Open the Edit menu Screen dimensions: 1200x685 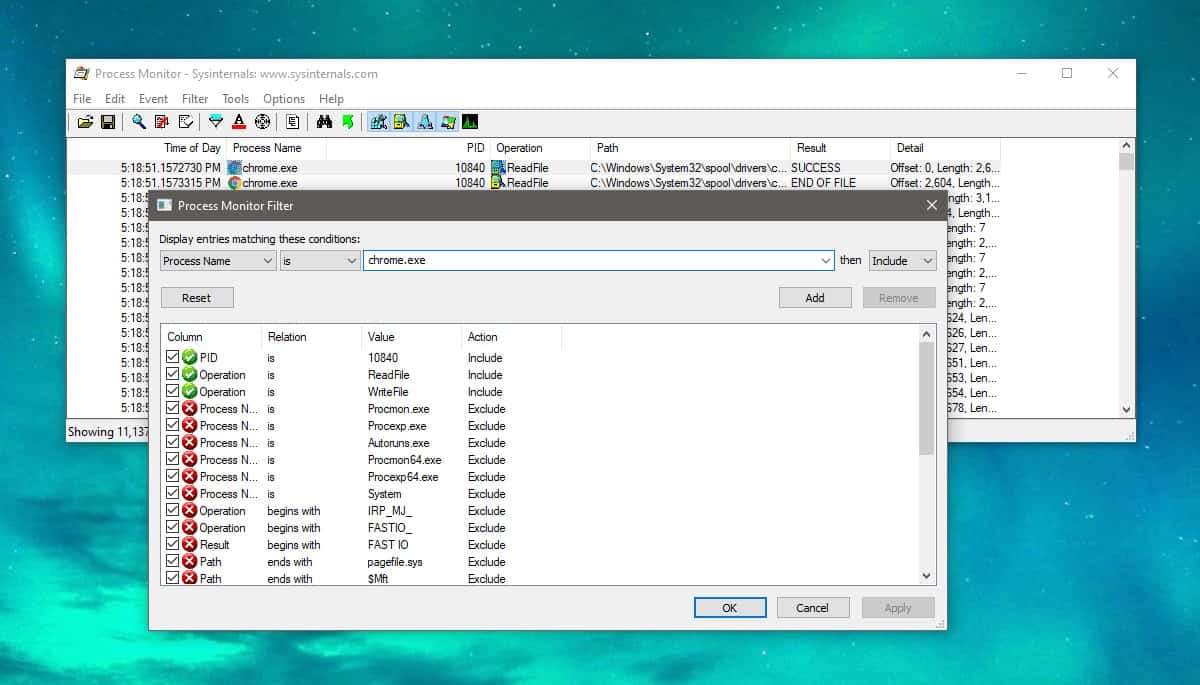[x=115, y=98]
